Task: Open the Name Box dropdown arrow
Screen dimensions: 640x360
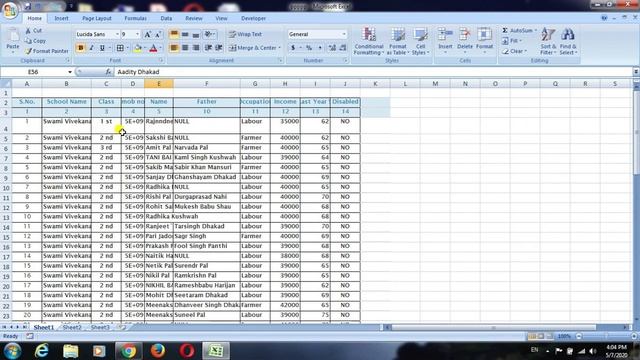Action: tap(70, 72)
